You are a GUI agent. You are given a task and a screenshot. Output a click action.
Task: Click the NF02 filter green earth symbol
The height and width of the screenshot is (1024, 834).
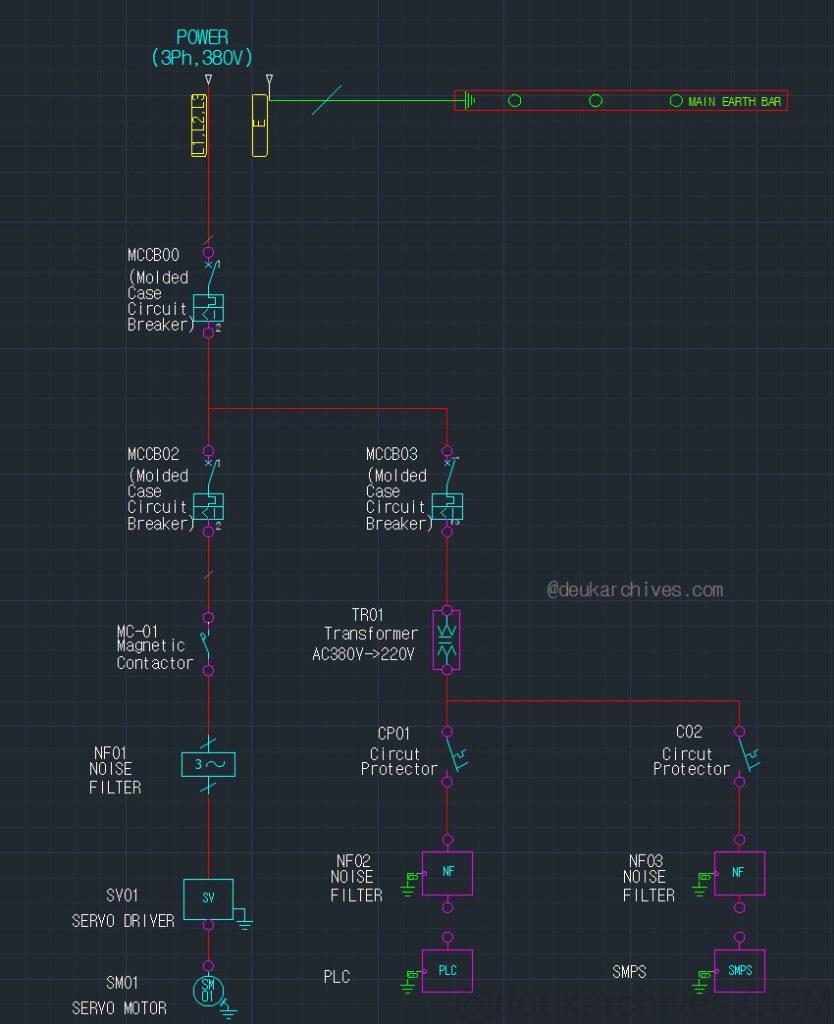[x=410, y=884]
